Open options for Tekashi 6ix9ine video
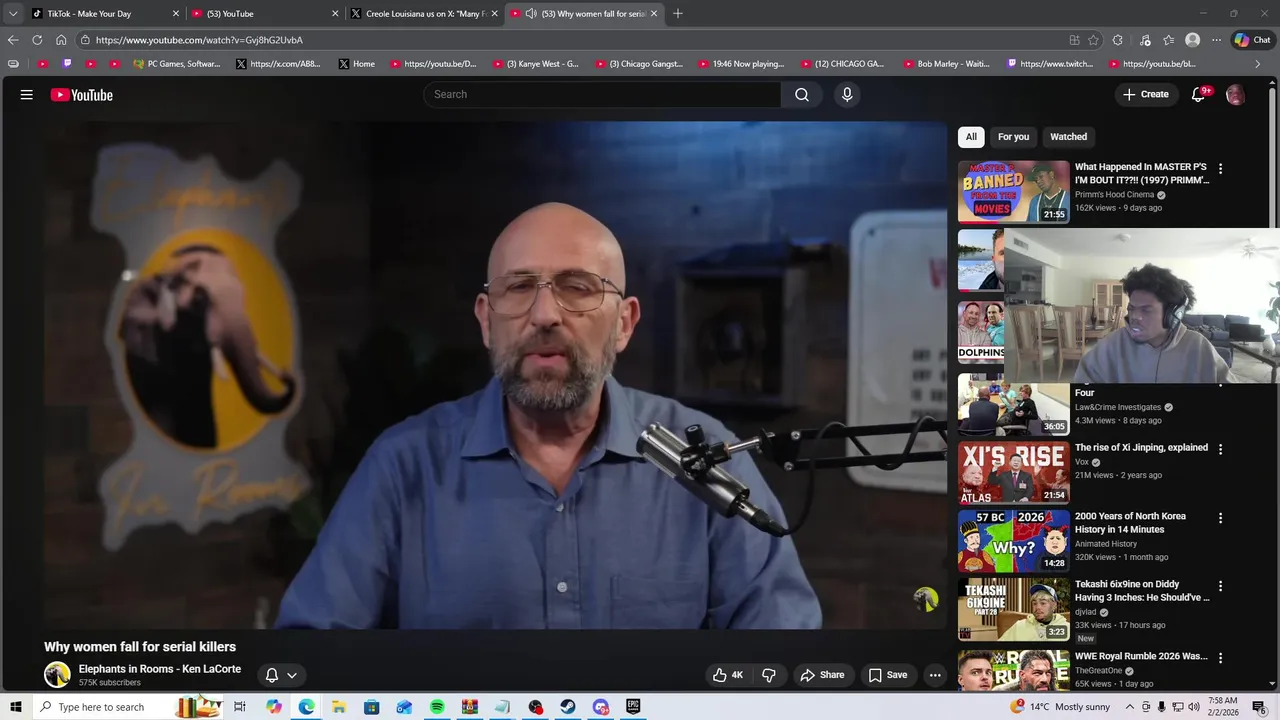This screenshot has height=720, width=1280. pyautogui.click(x=1220, y=586)
